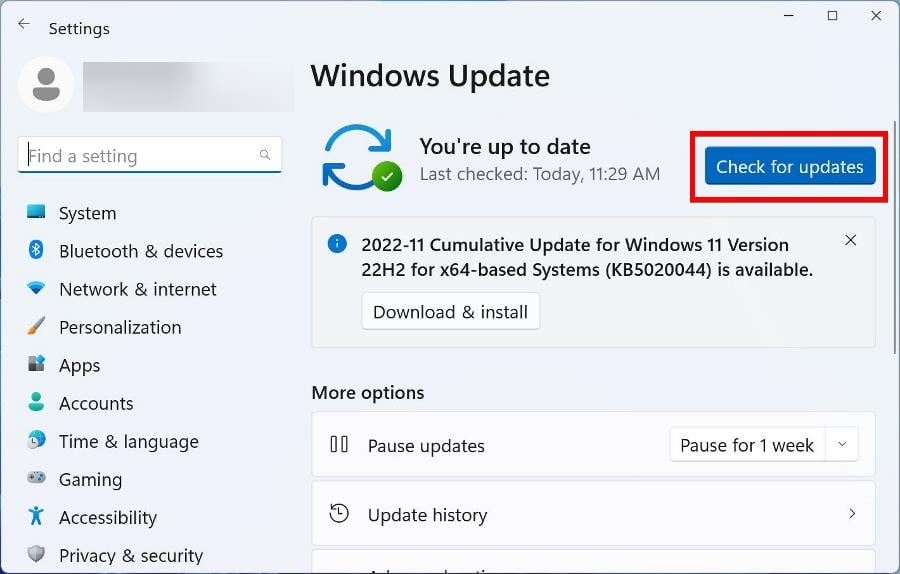Click the Time & language globe icon
The width and height of the screenshot is (900, 574).
coord(36,440)
